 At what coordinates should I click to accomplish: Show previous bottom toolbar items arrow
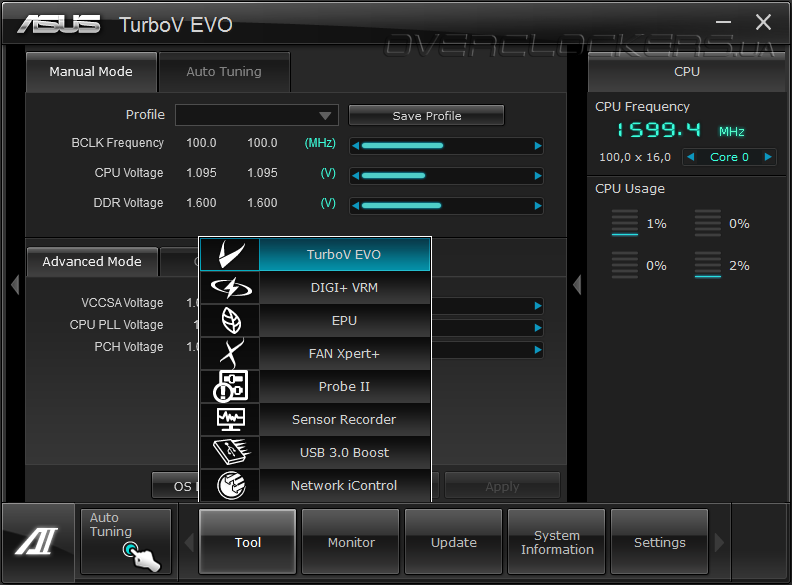pyautogui.click(x=189, y=543)
